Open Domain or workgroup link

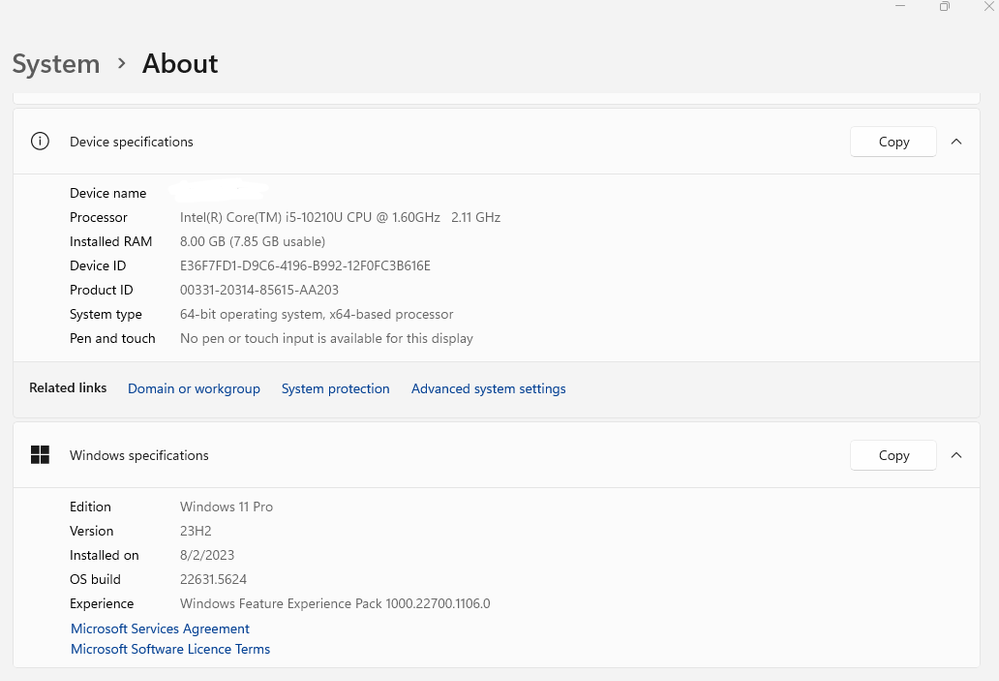[194, 389]
